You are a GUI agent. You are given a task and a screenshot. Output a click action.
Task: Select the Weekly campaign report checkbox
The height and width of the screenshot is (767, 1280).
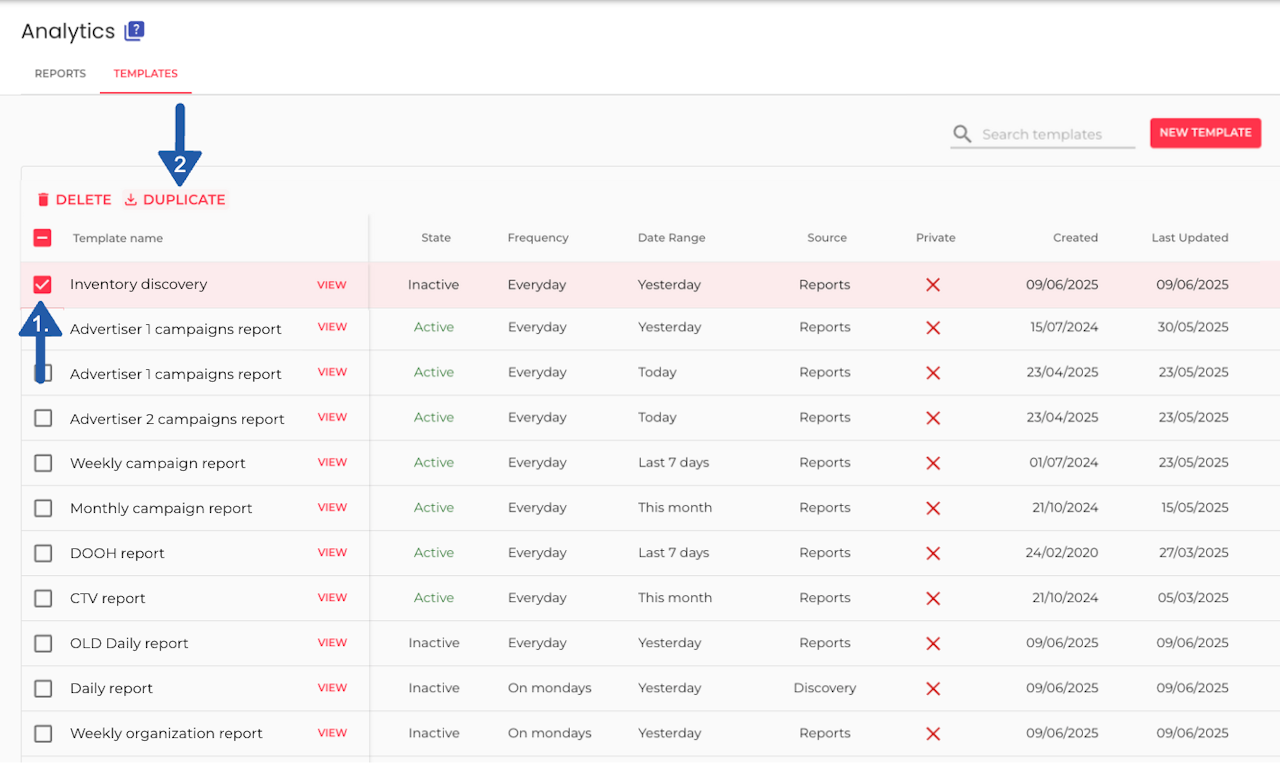point(43,463)
